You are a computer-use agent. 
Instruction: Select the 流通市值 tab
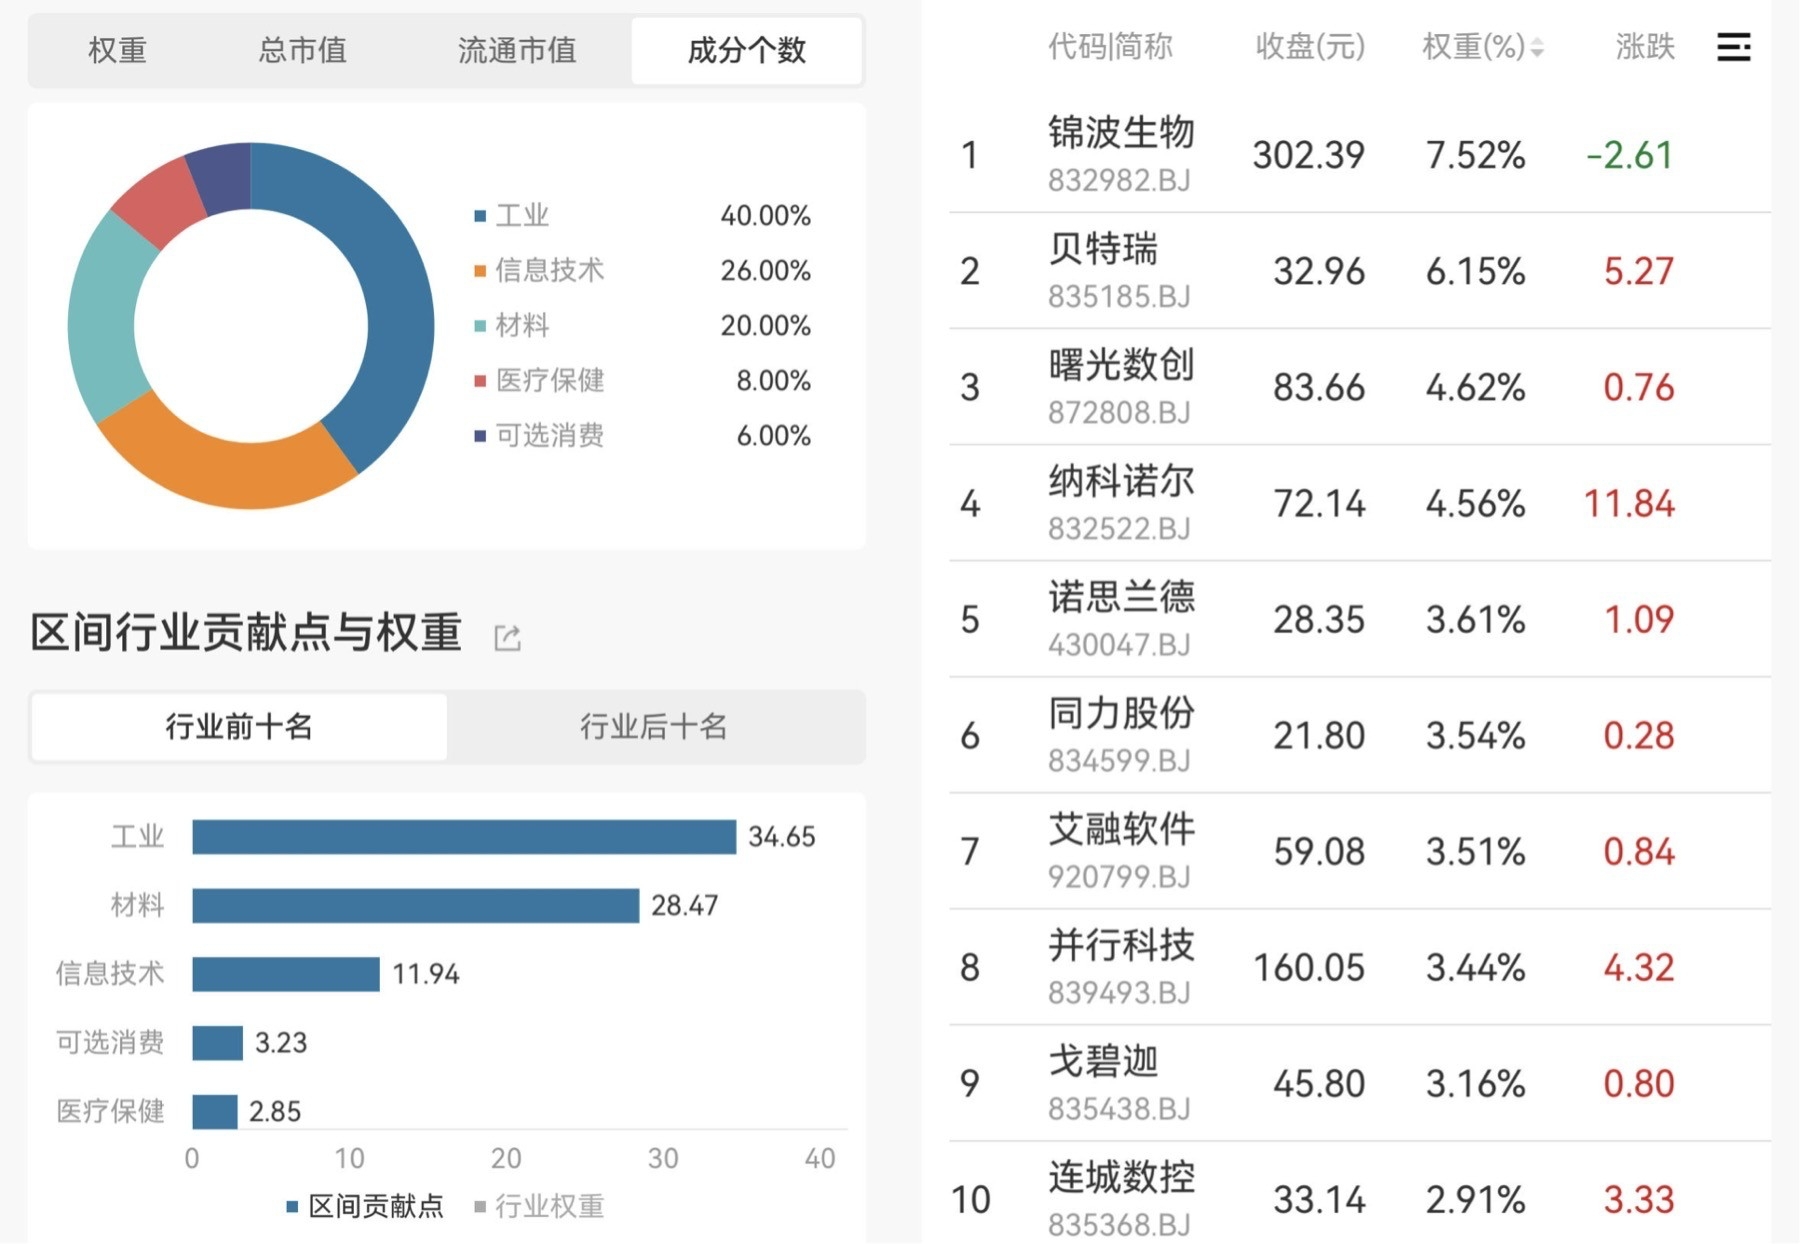click(516, 50)
